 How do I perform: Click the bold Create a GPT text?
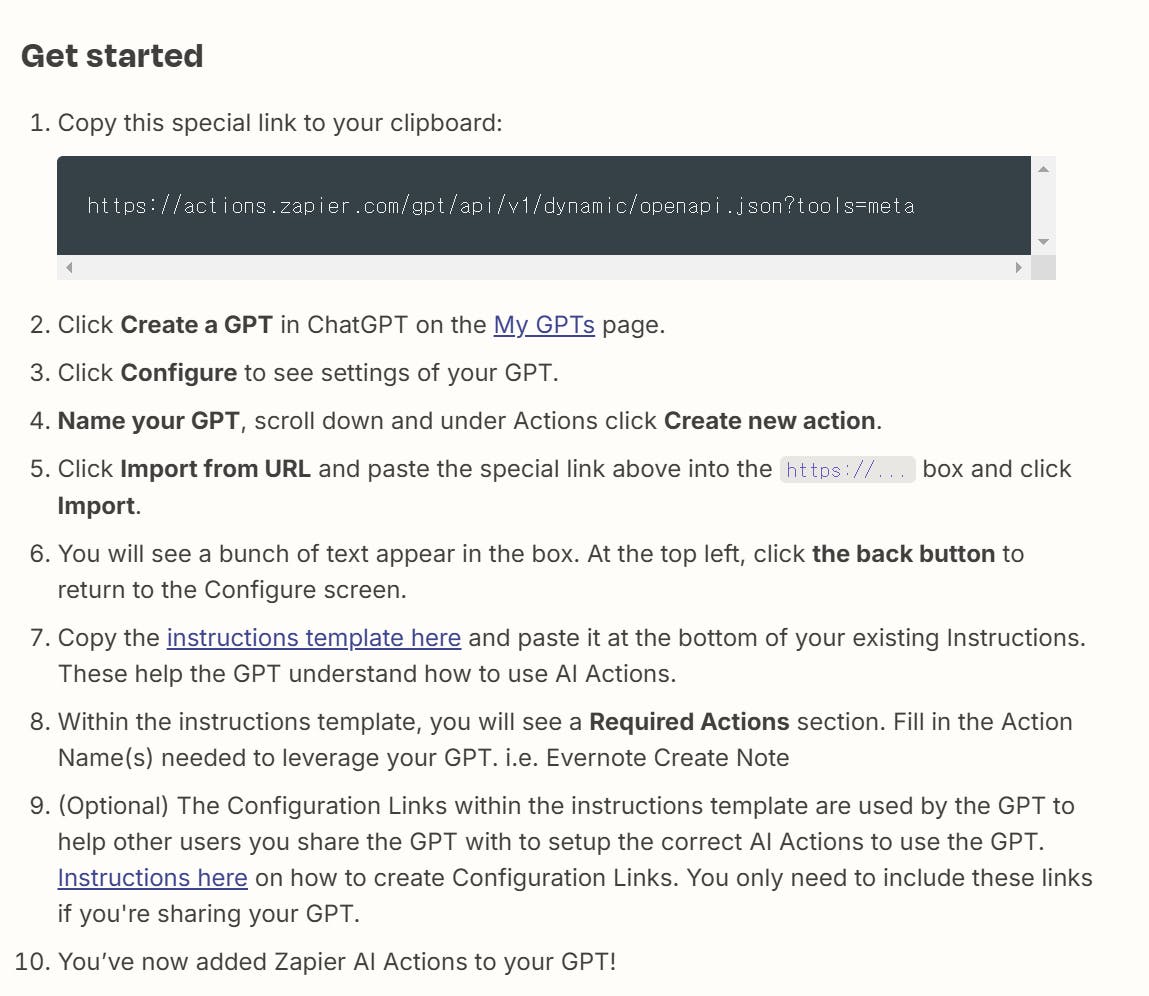tap(196, 325)
